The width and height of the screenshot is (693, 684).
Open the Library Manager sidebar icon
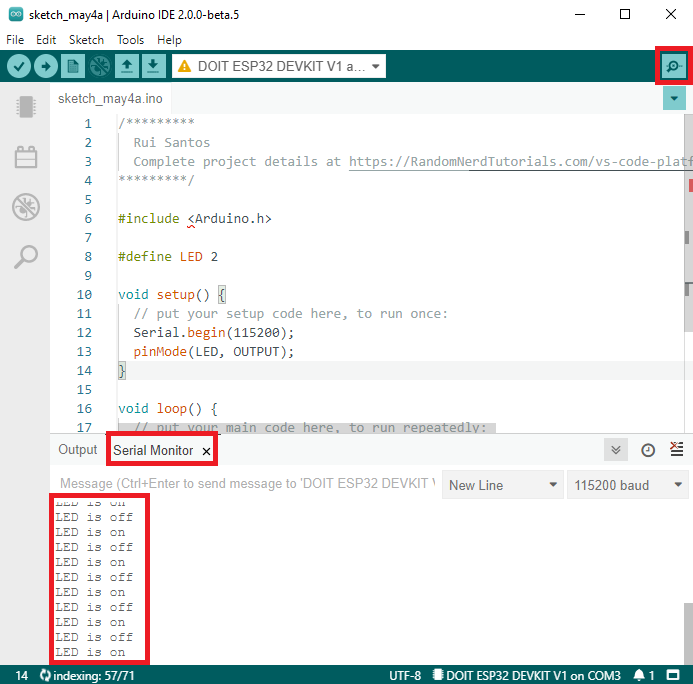[26, 157]
